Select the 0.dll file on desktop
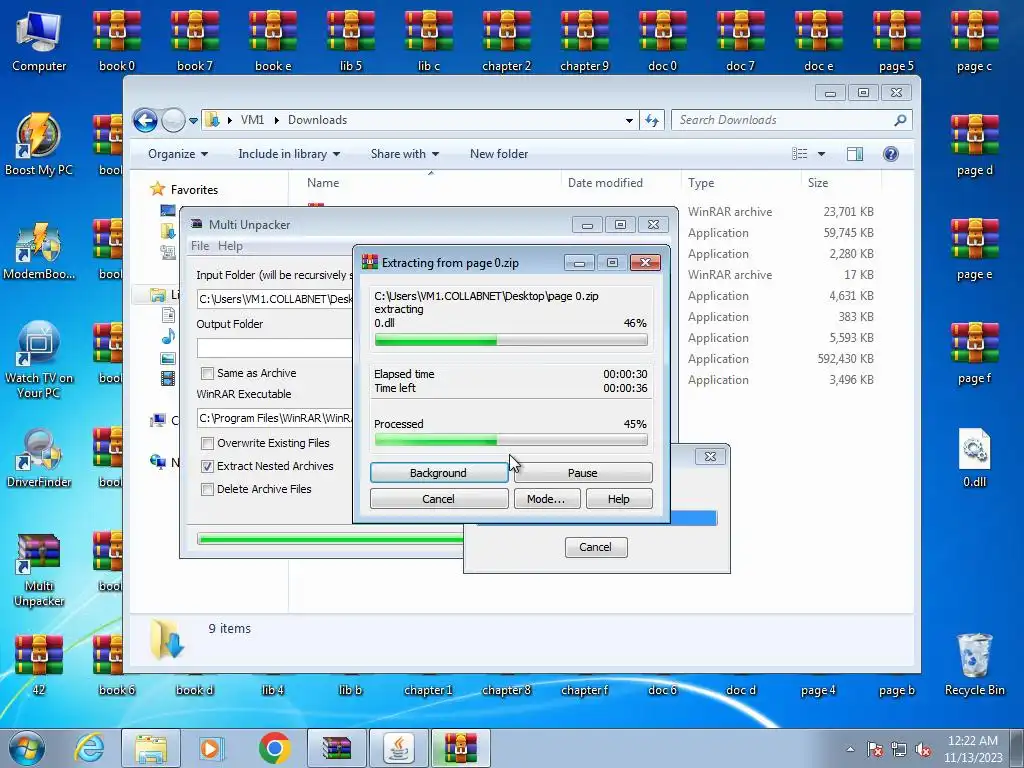Screen dimensions: 1024x768 pyautogui.click(x=974, y=458)
